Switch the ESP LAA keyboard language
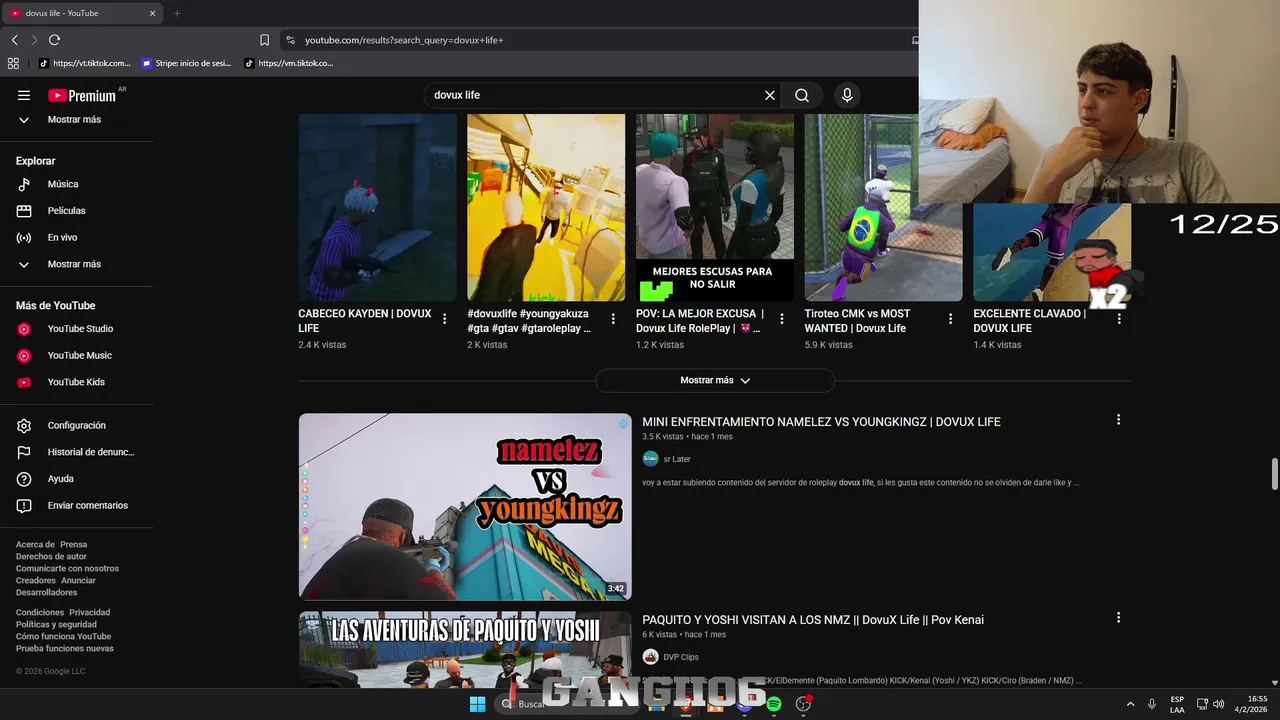 [1177, 704]
